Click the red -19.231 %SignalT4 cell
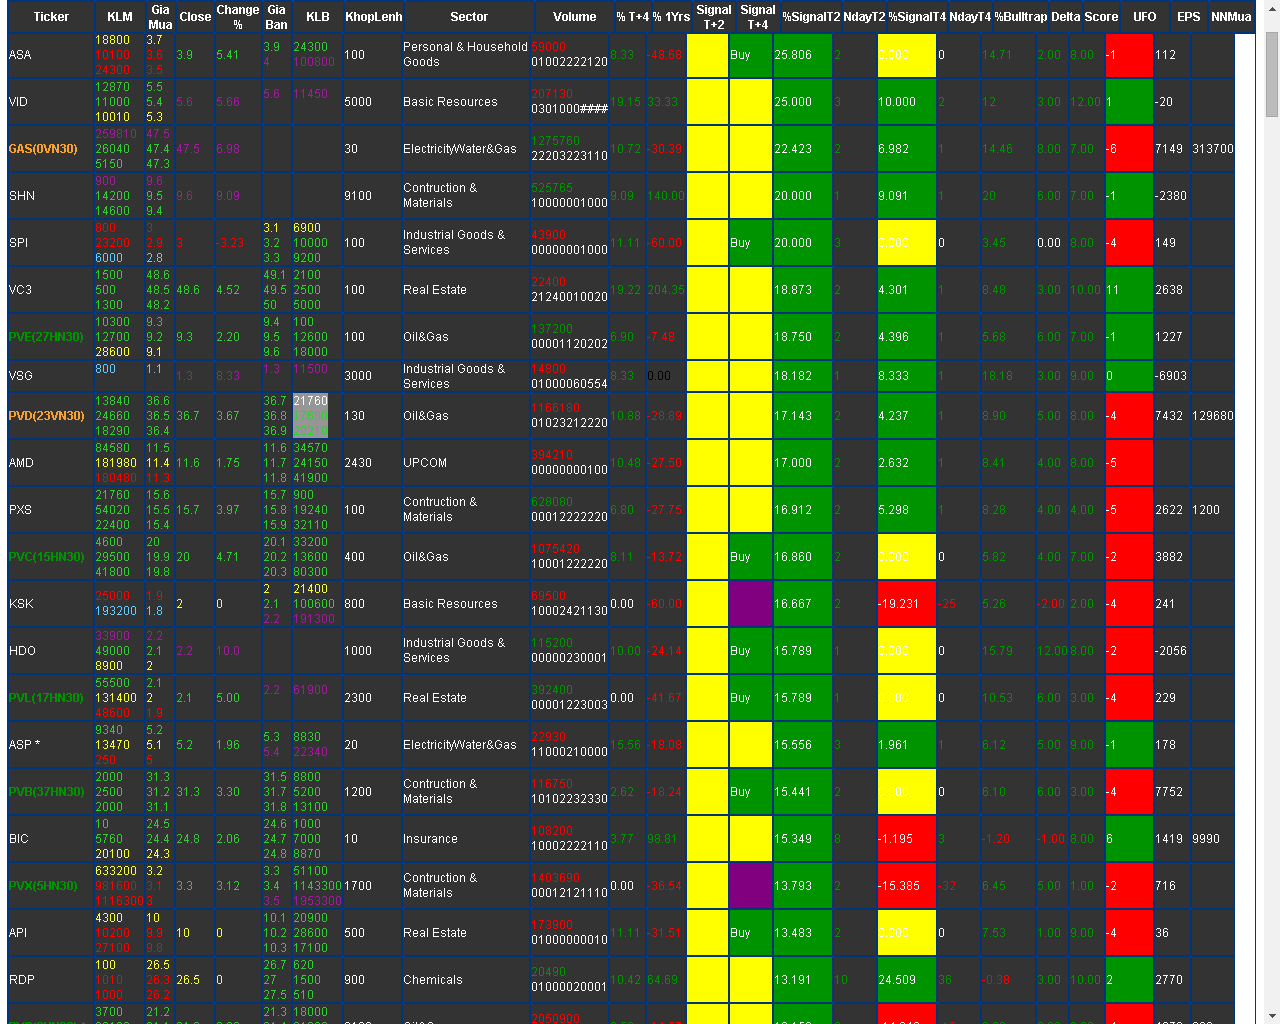Image resolution: width=1280 pixels, height=1024 pixels. 906,604
